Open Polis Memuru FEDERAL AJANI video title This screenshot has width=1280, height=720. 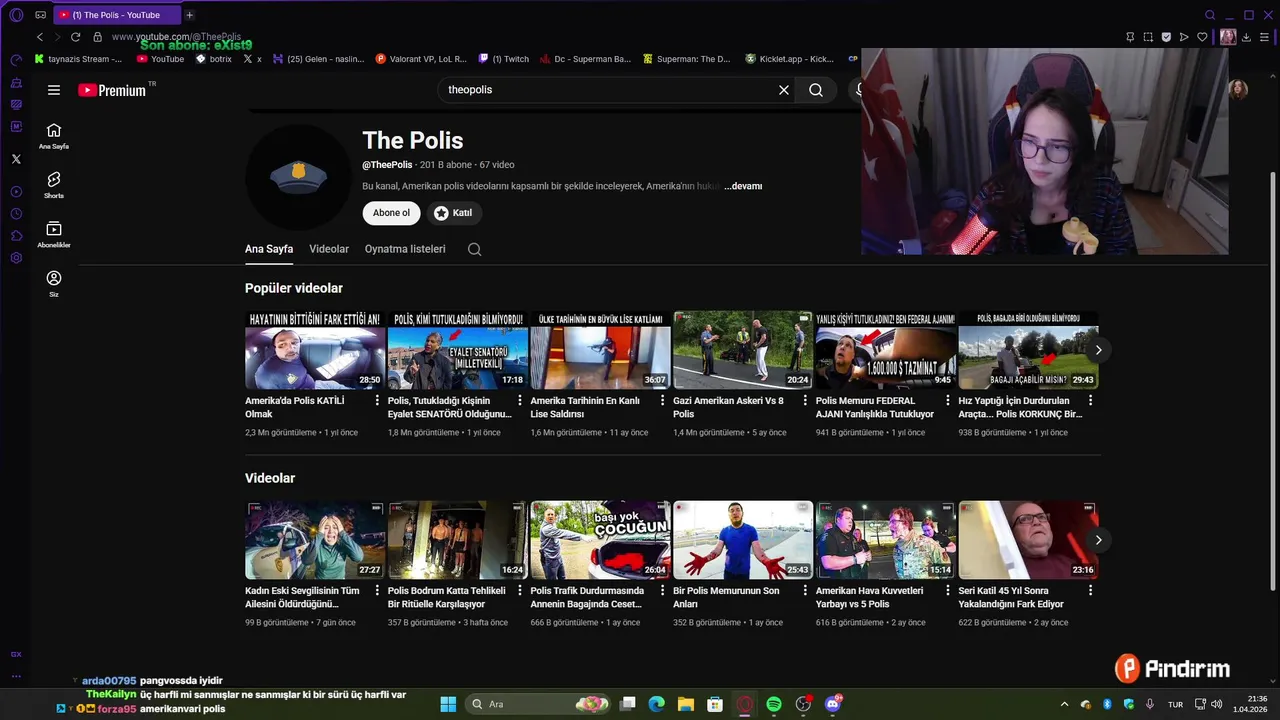(875, 407)
